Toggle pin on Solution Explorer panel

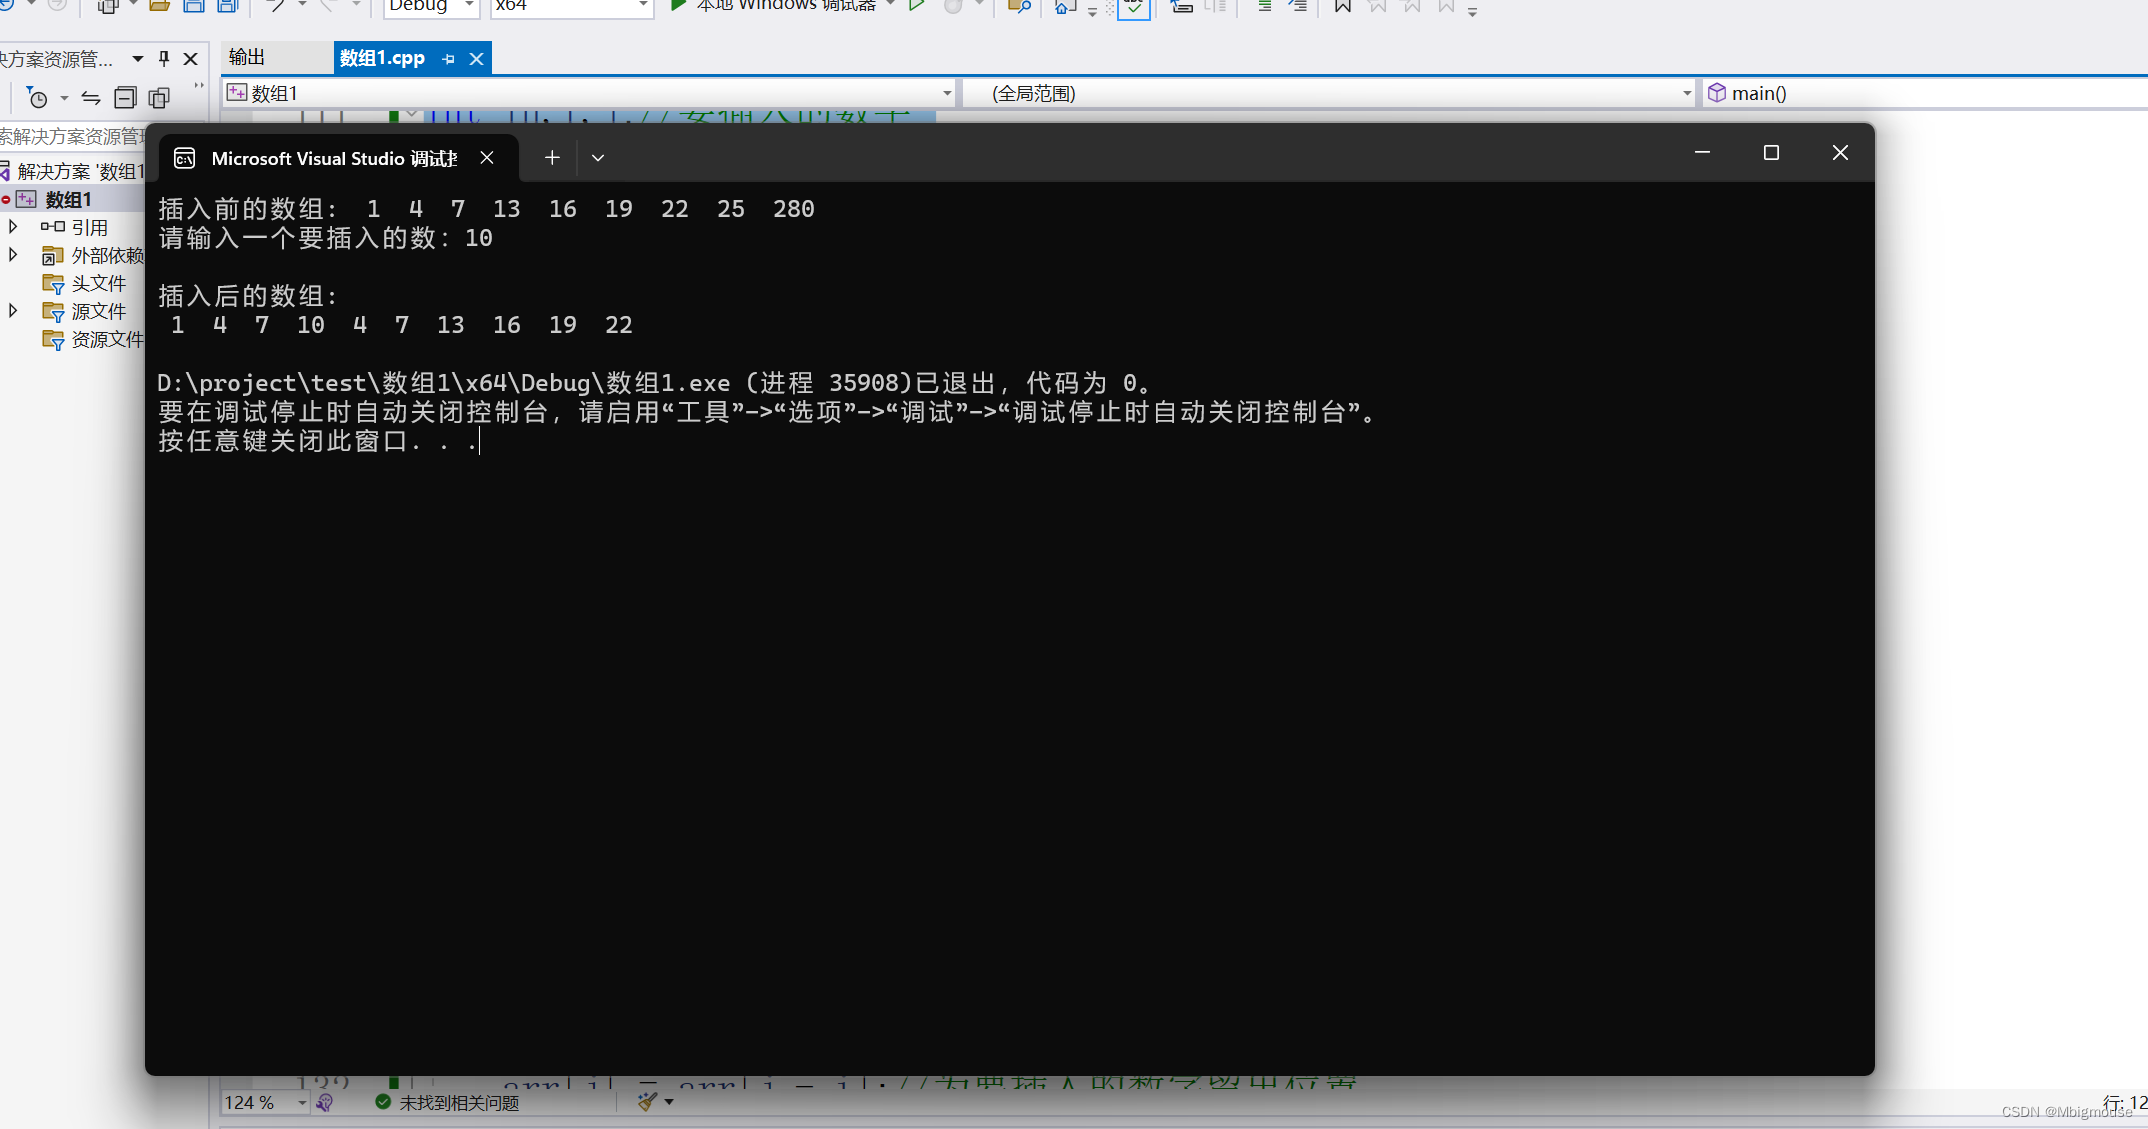(164, 59)
